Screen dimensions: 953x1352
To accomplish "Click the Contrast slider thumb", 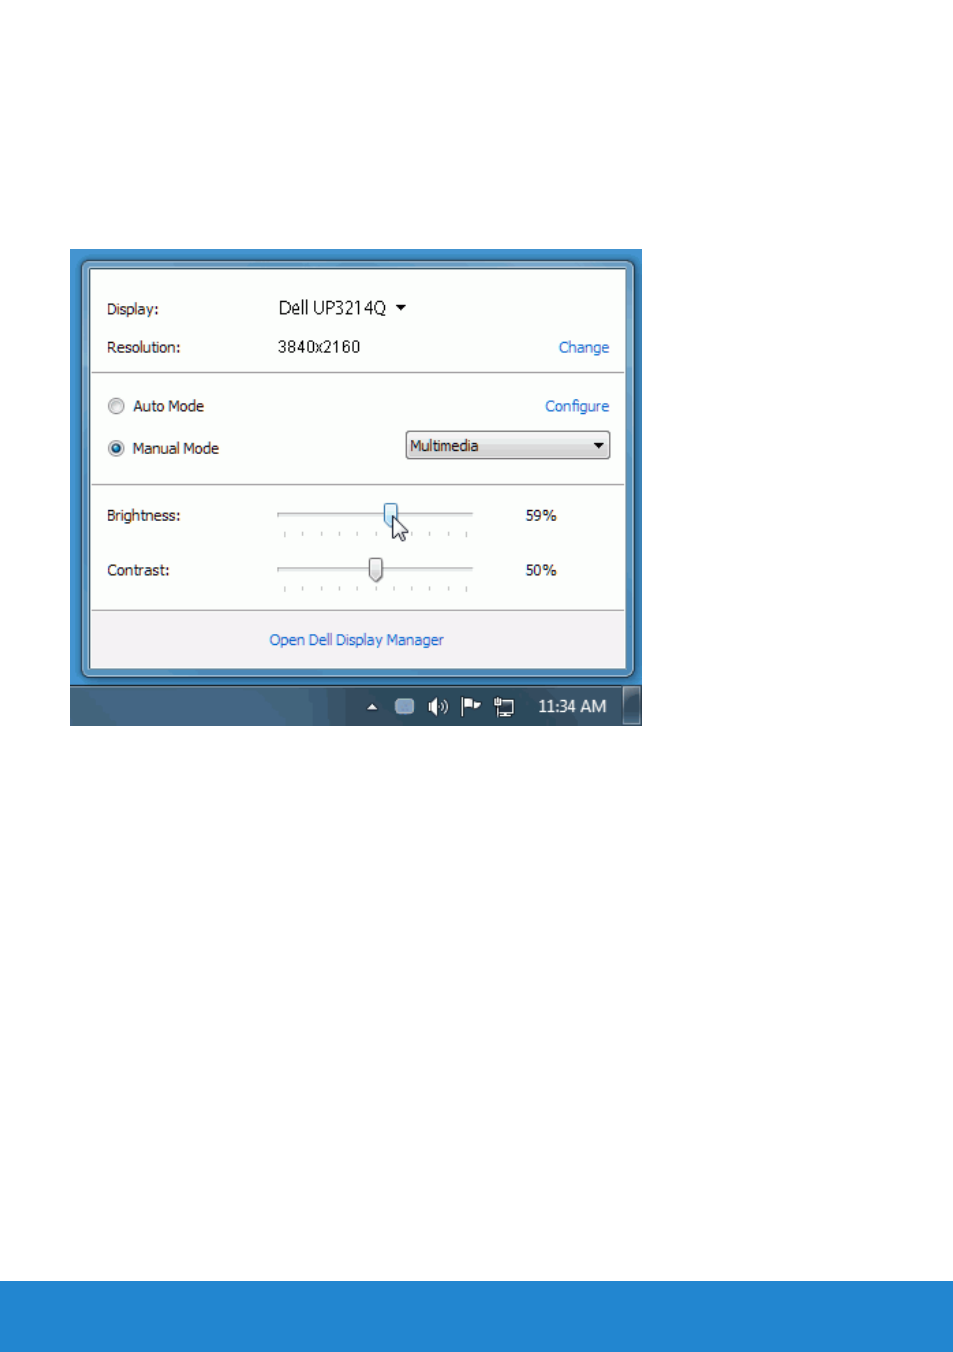I will click(x=375, y=570).
